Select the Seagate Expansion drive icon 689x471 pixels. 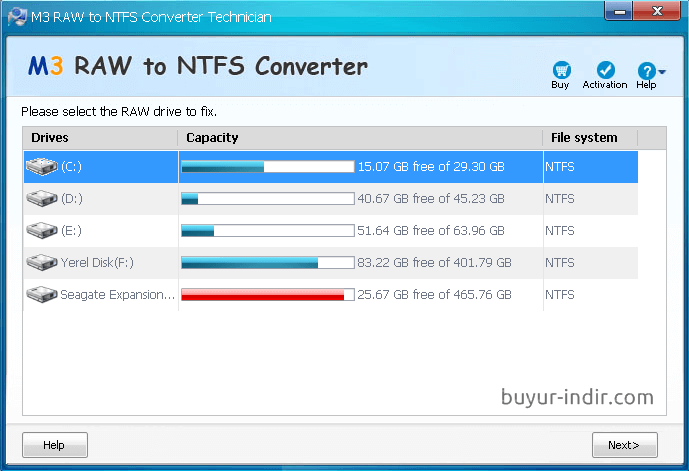click(x=42, y=294)
